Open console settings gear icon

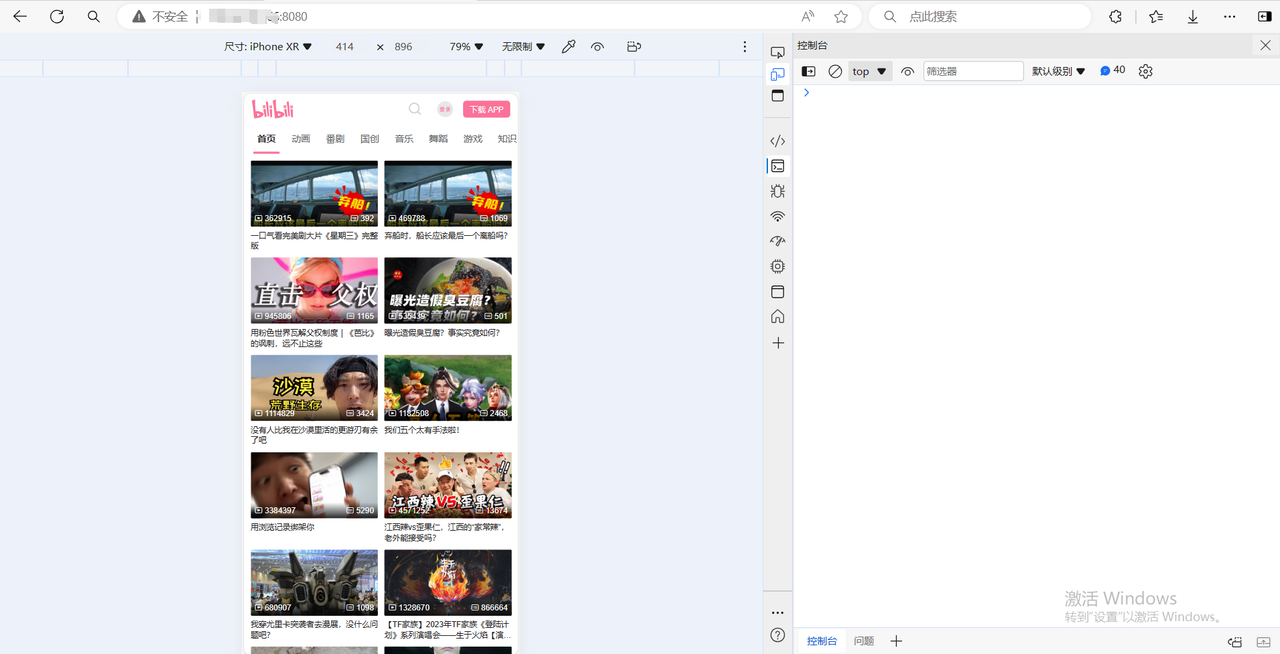1146,72
